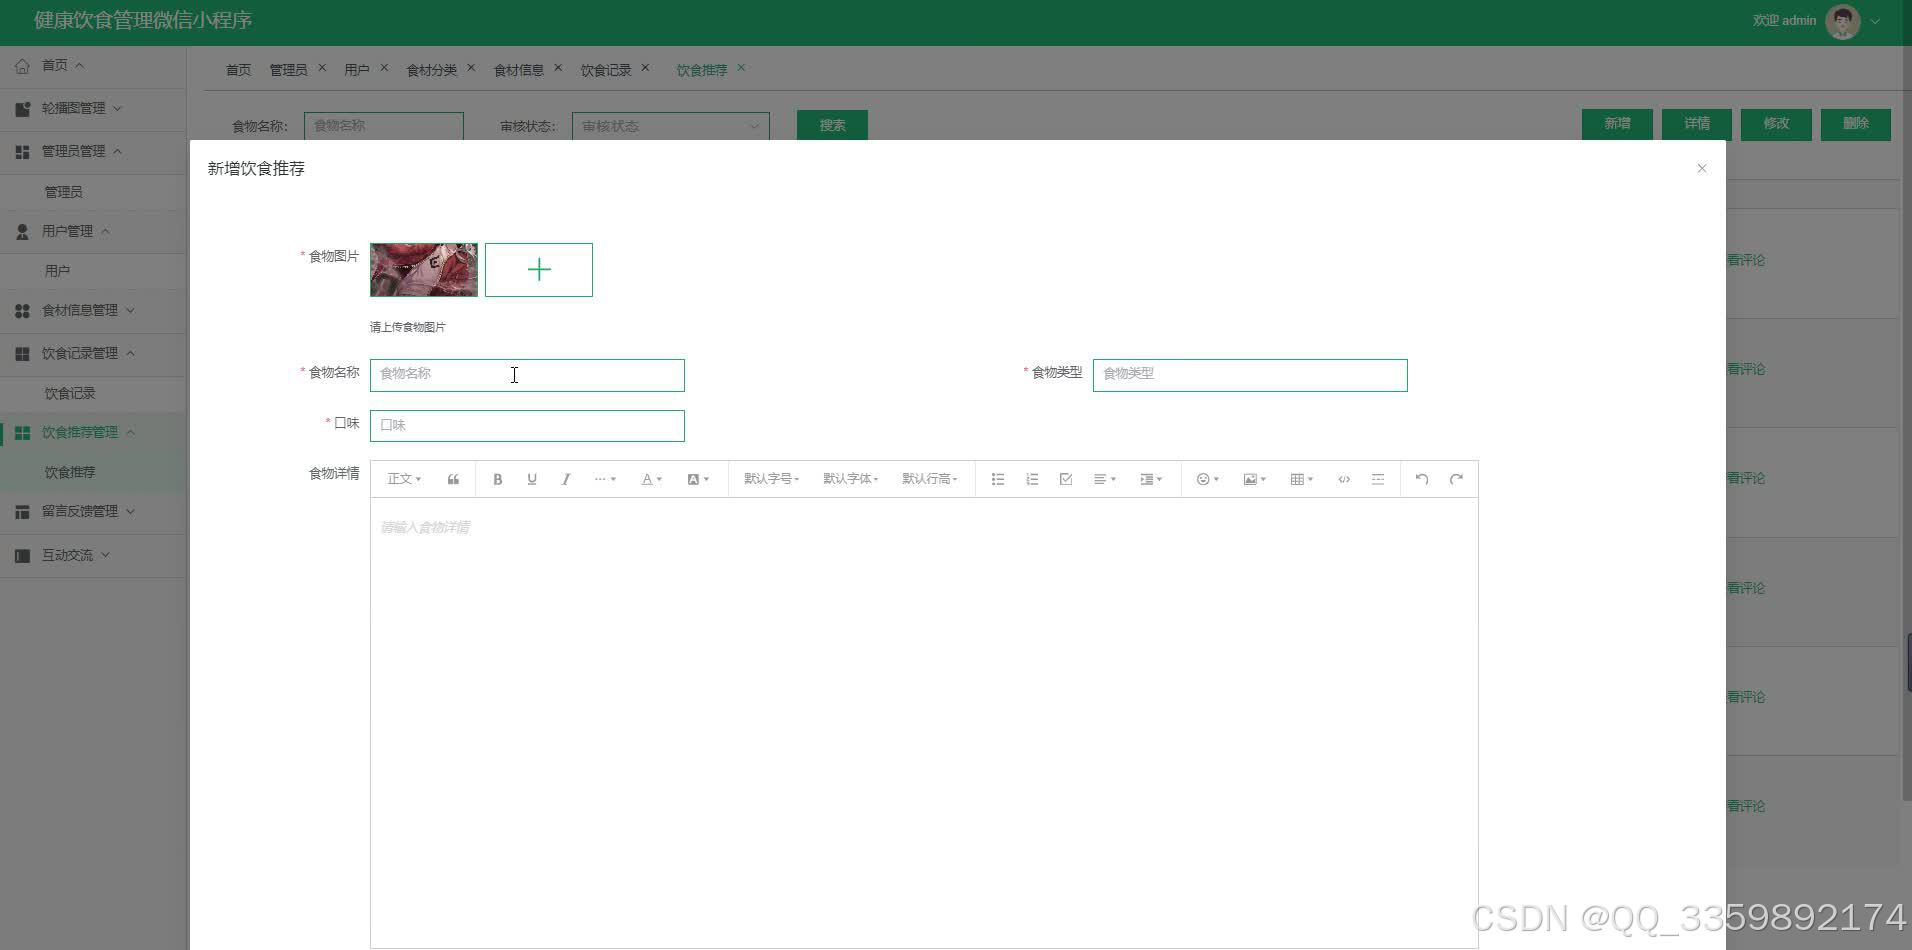Click the admin avatar picture
Screen dimensions: 1912x950
point(1843,21)
